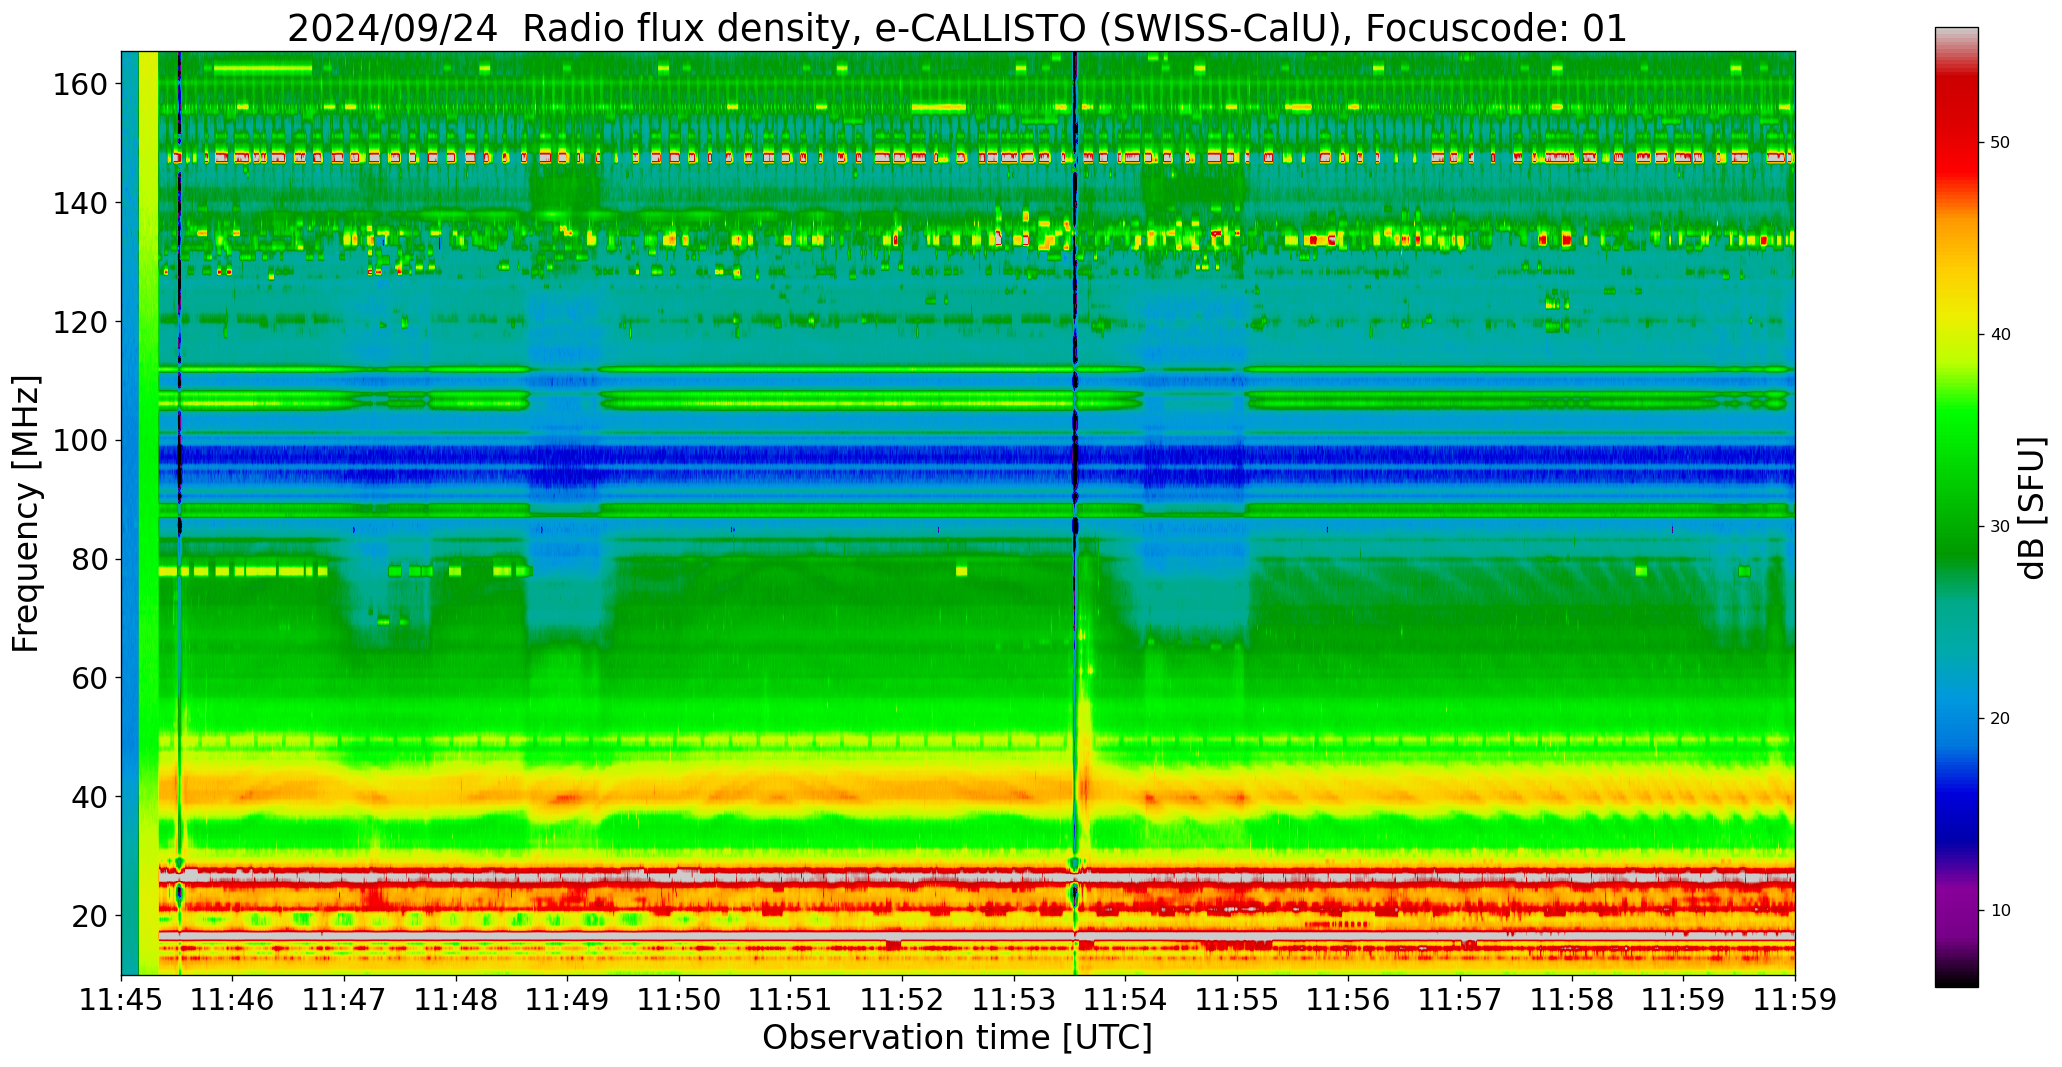Click the plot title showing date 2024/09/24
Image resolution: width=2062 pixels, height=1067 pixels.
957,28
